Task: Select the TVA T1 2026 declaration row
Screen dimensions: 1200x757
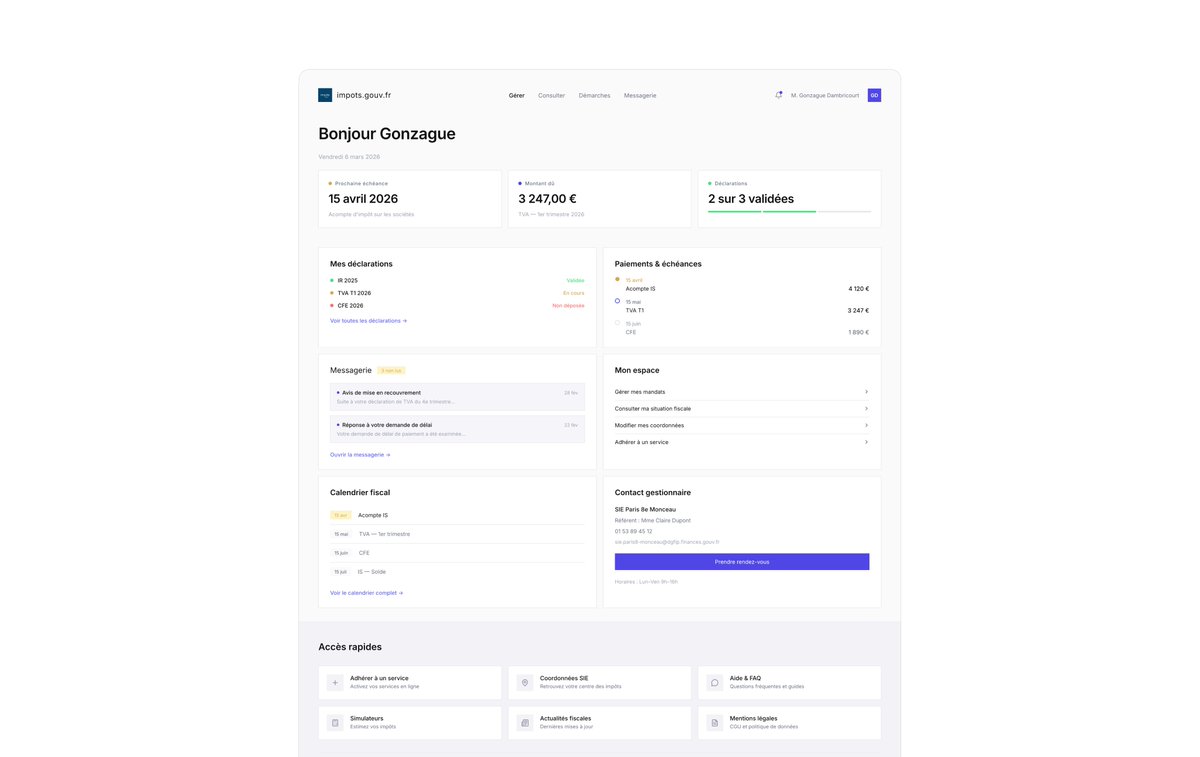Action: pos(457,293)
